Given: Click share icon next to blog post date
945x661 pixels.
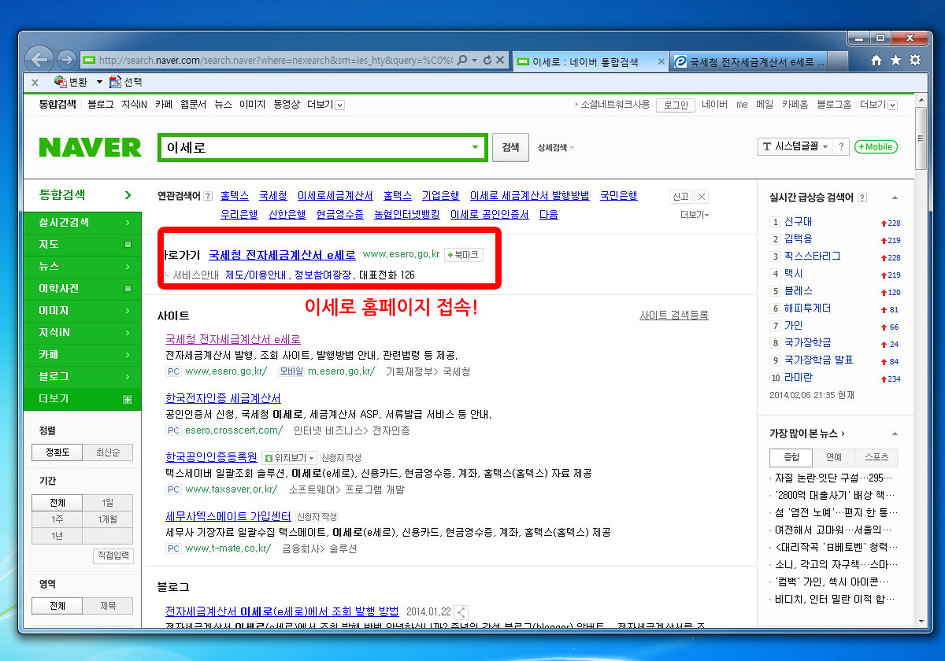Looking at the screenshot, I should (461, 612).
